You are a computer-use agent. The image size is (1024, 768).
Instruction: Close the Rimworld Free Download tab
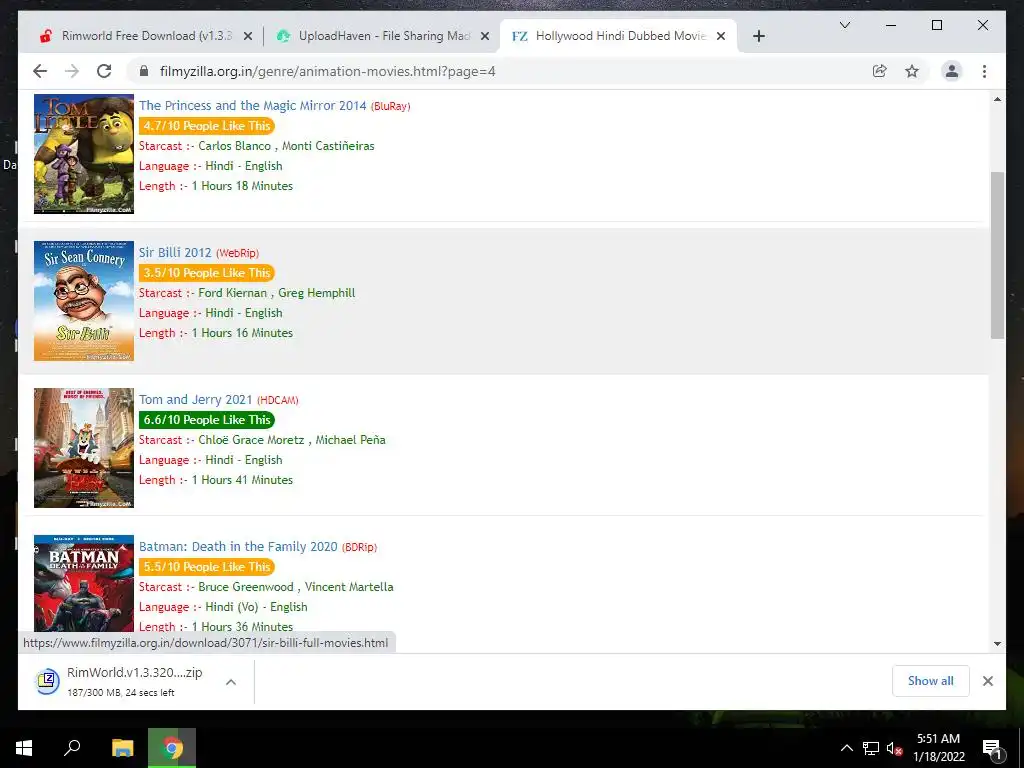click(x=248, y=37)
